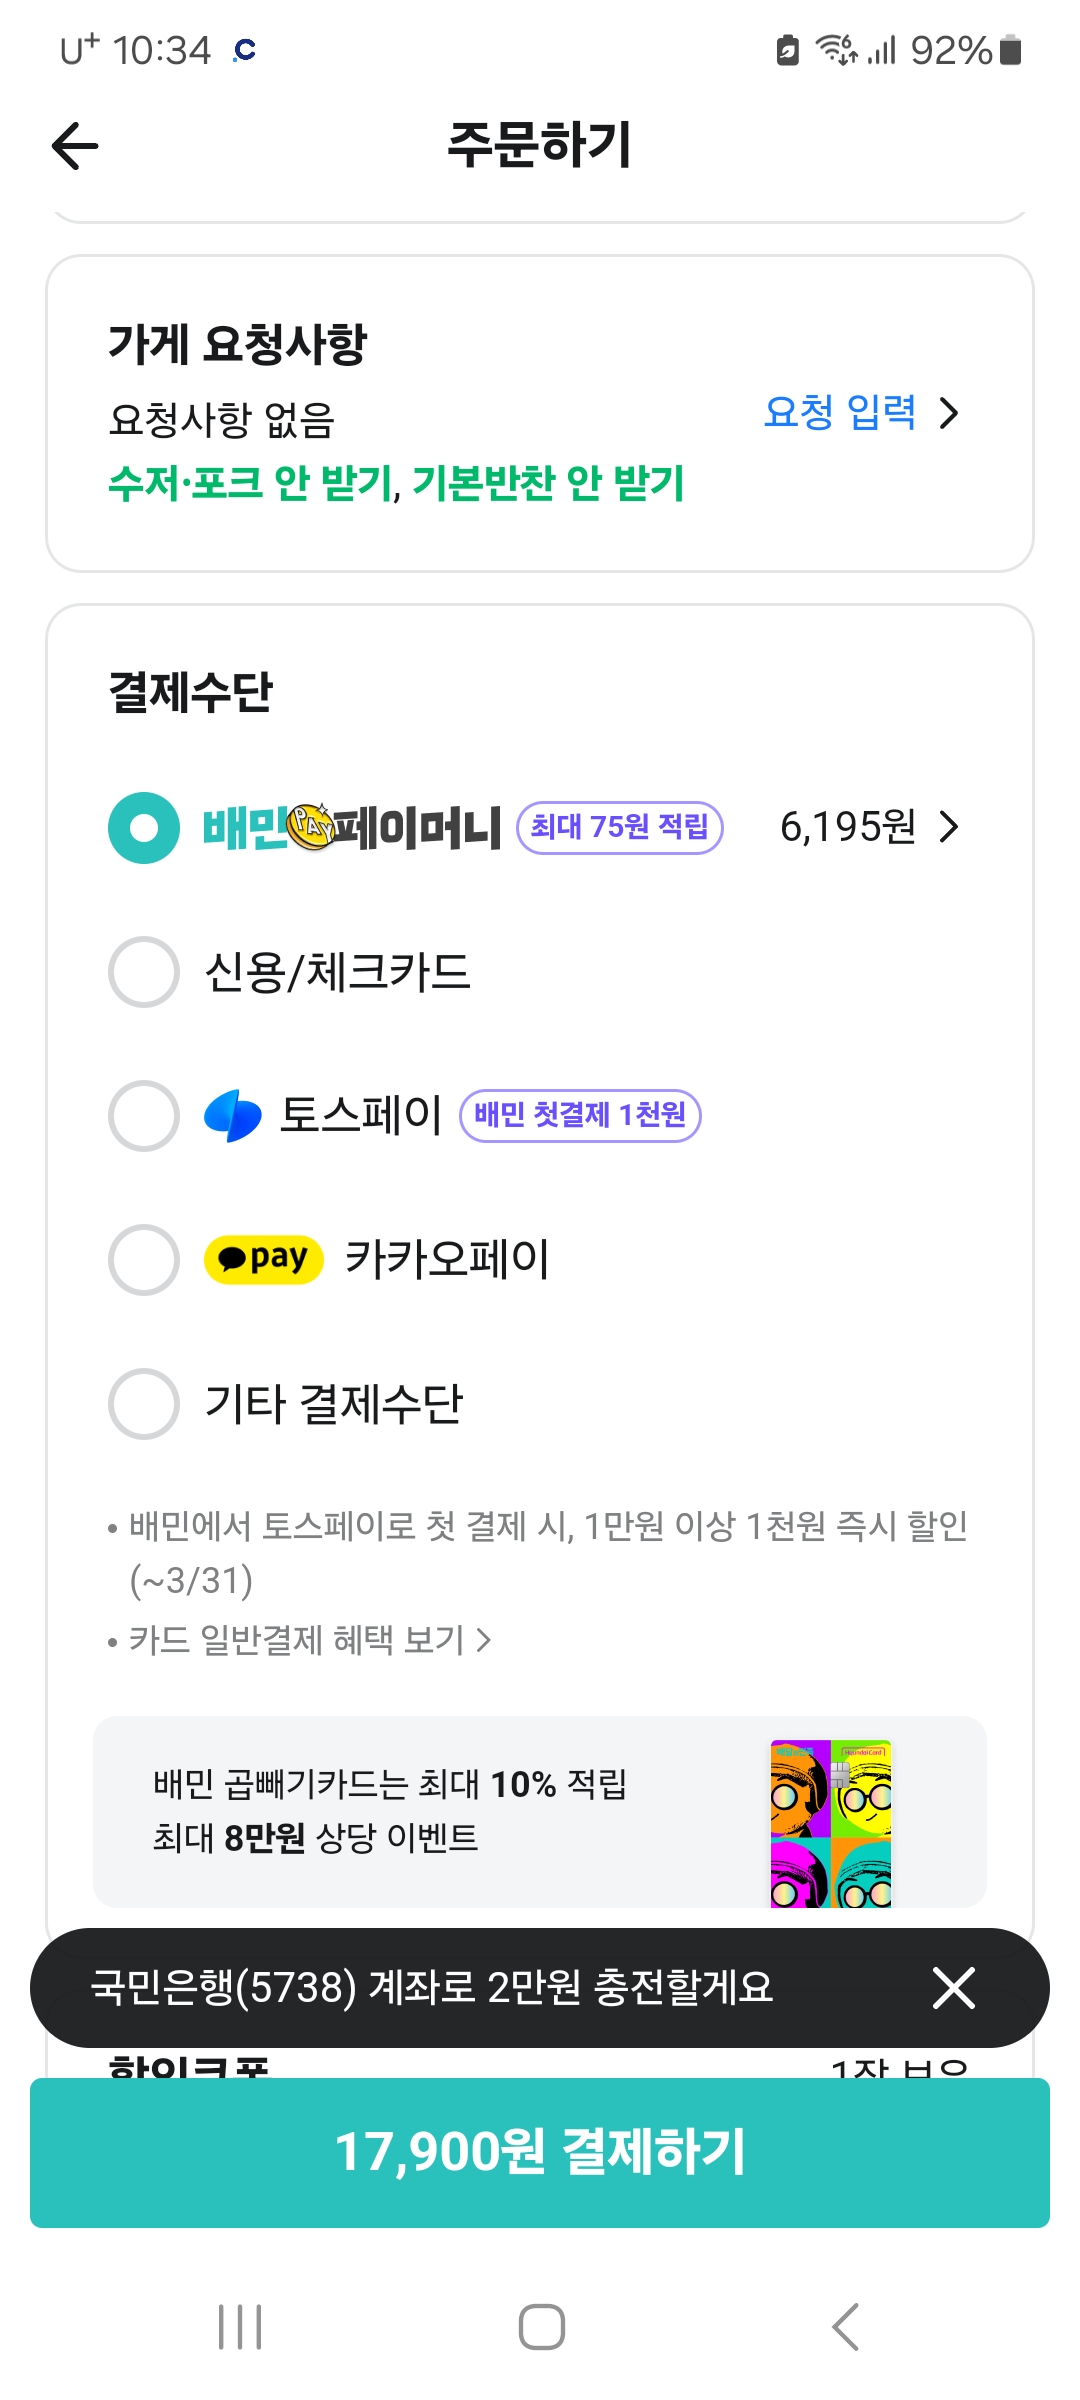Select 기타 결제수단 radio option
Screen dimensions: 1080x2400
click(x=144, y=1404)
